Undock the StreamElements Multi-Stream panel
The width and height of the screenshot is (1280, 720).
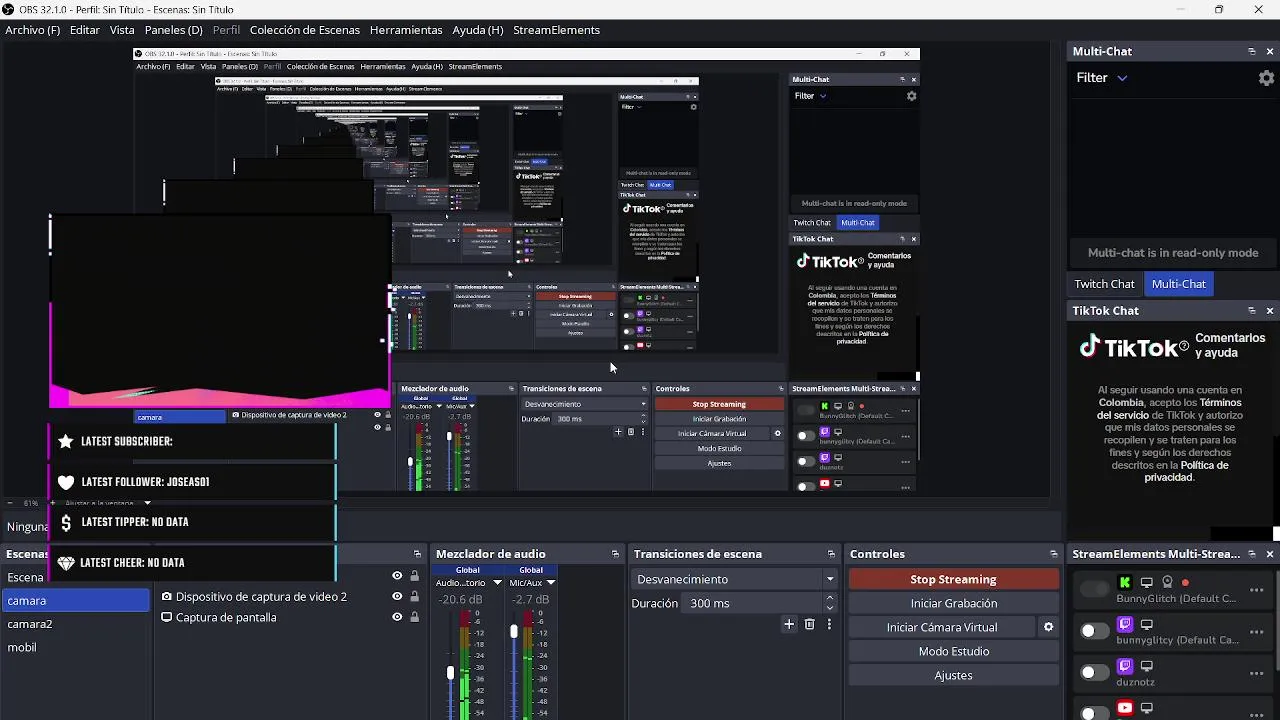[x=1251, y=554]
